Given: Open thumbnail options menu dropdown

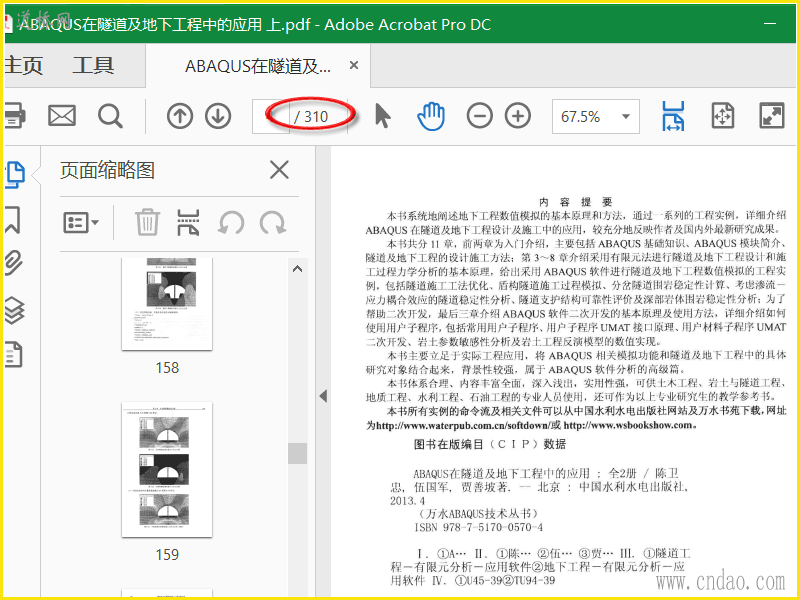Looking at the screenshot, I should [81, 223].
